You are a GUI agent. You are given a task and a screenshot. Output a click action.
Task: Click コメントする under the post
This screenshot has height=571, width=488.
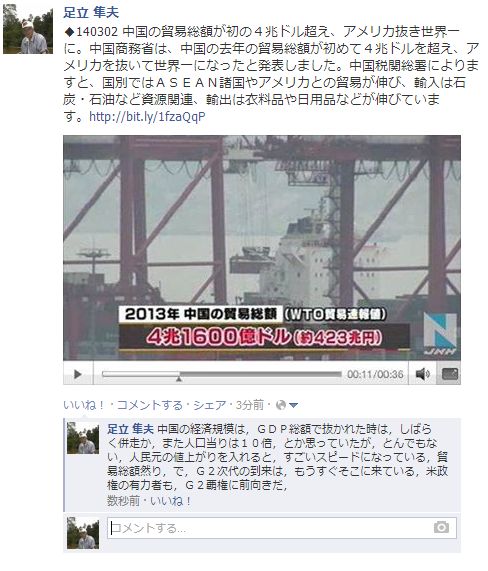(x=150, y=405)
